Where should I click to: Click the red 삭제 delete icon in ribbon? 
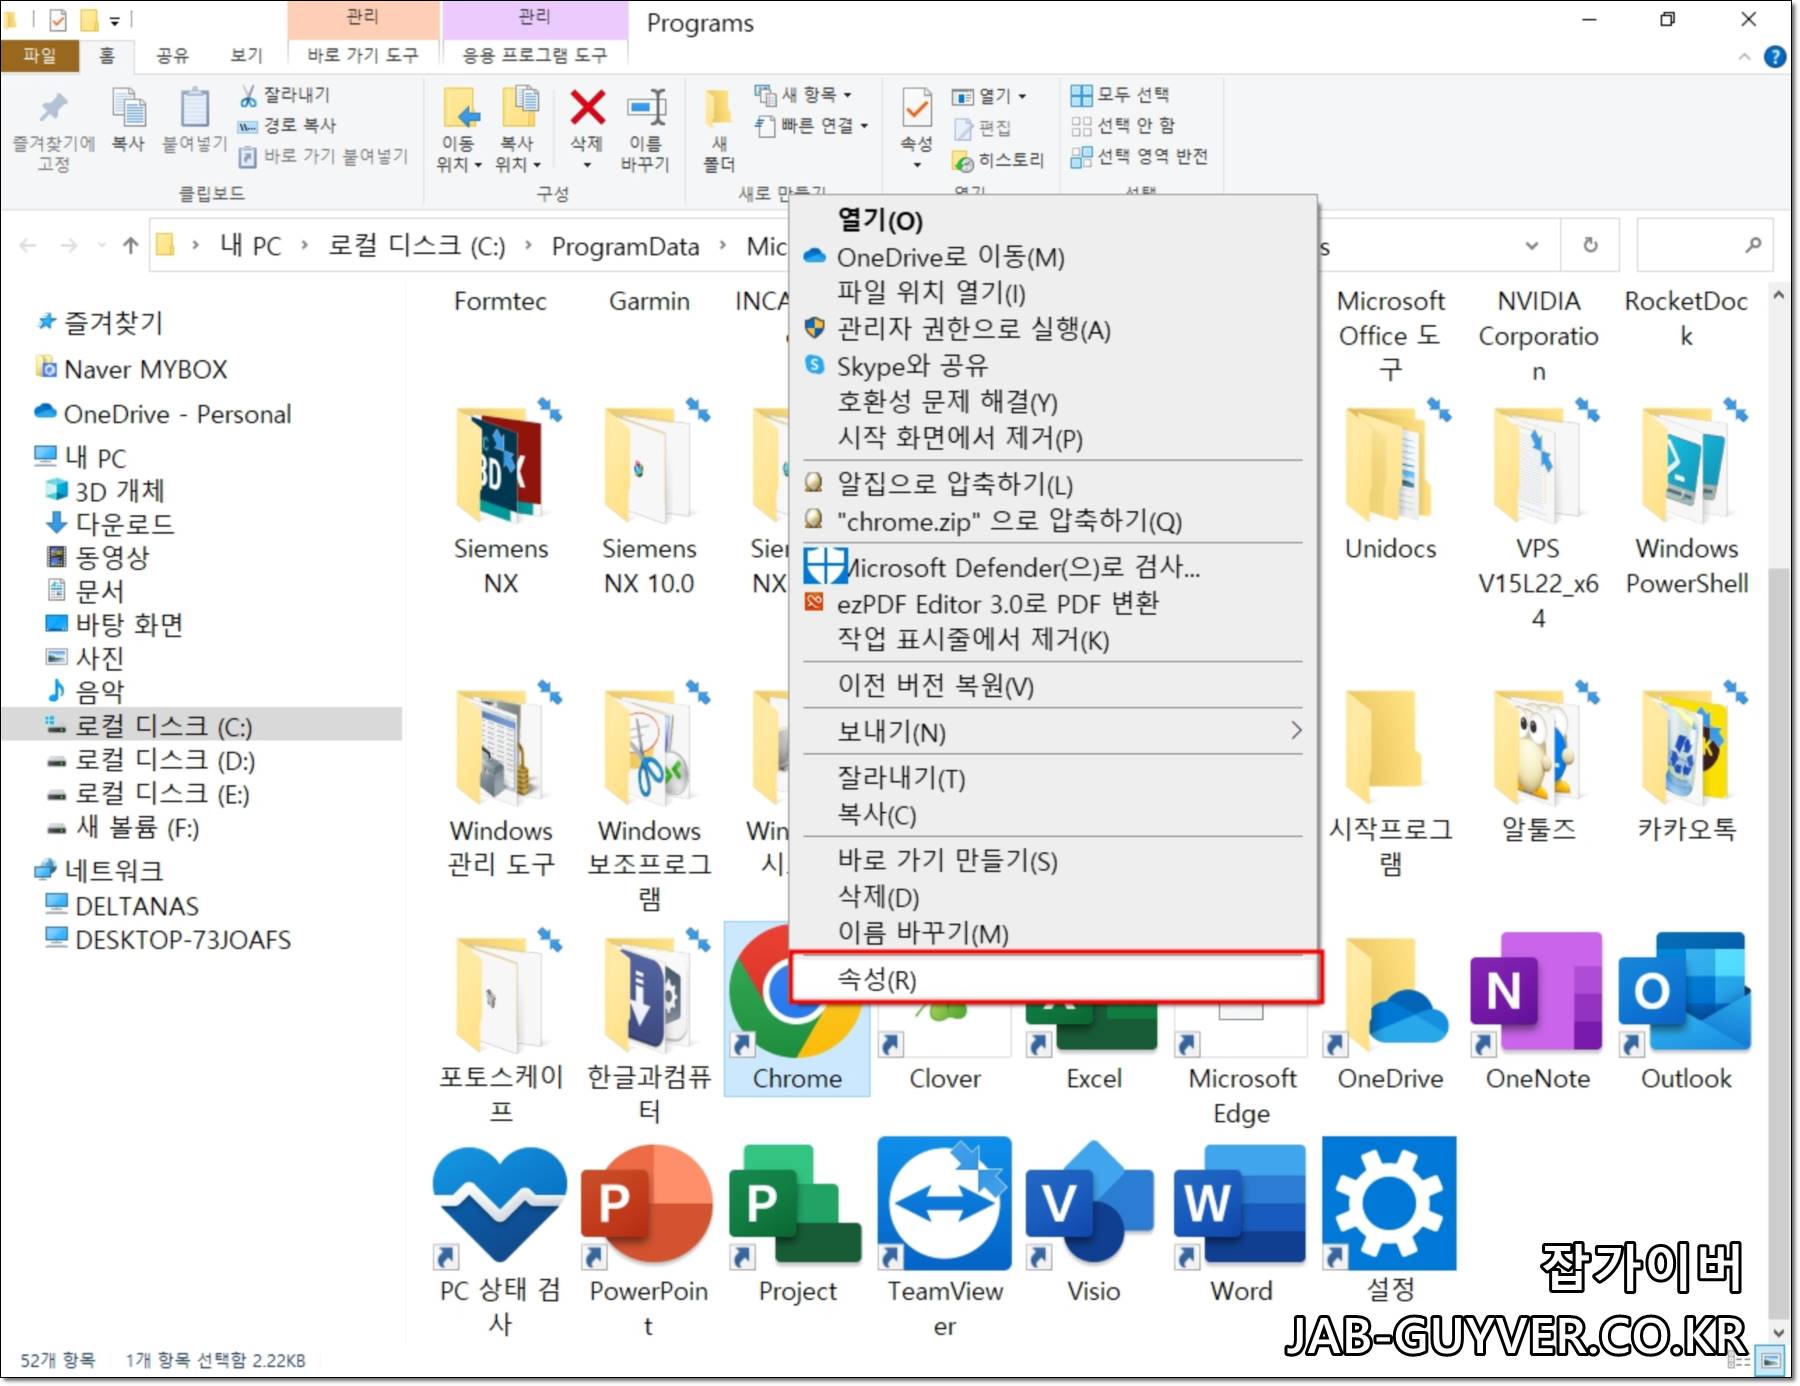(587, 107)
